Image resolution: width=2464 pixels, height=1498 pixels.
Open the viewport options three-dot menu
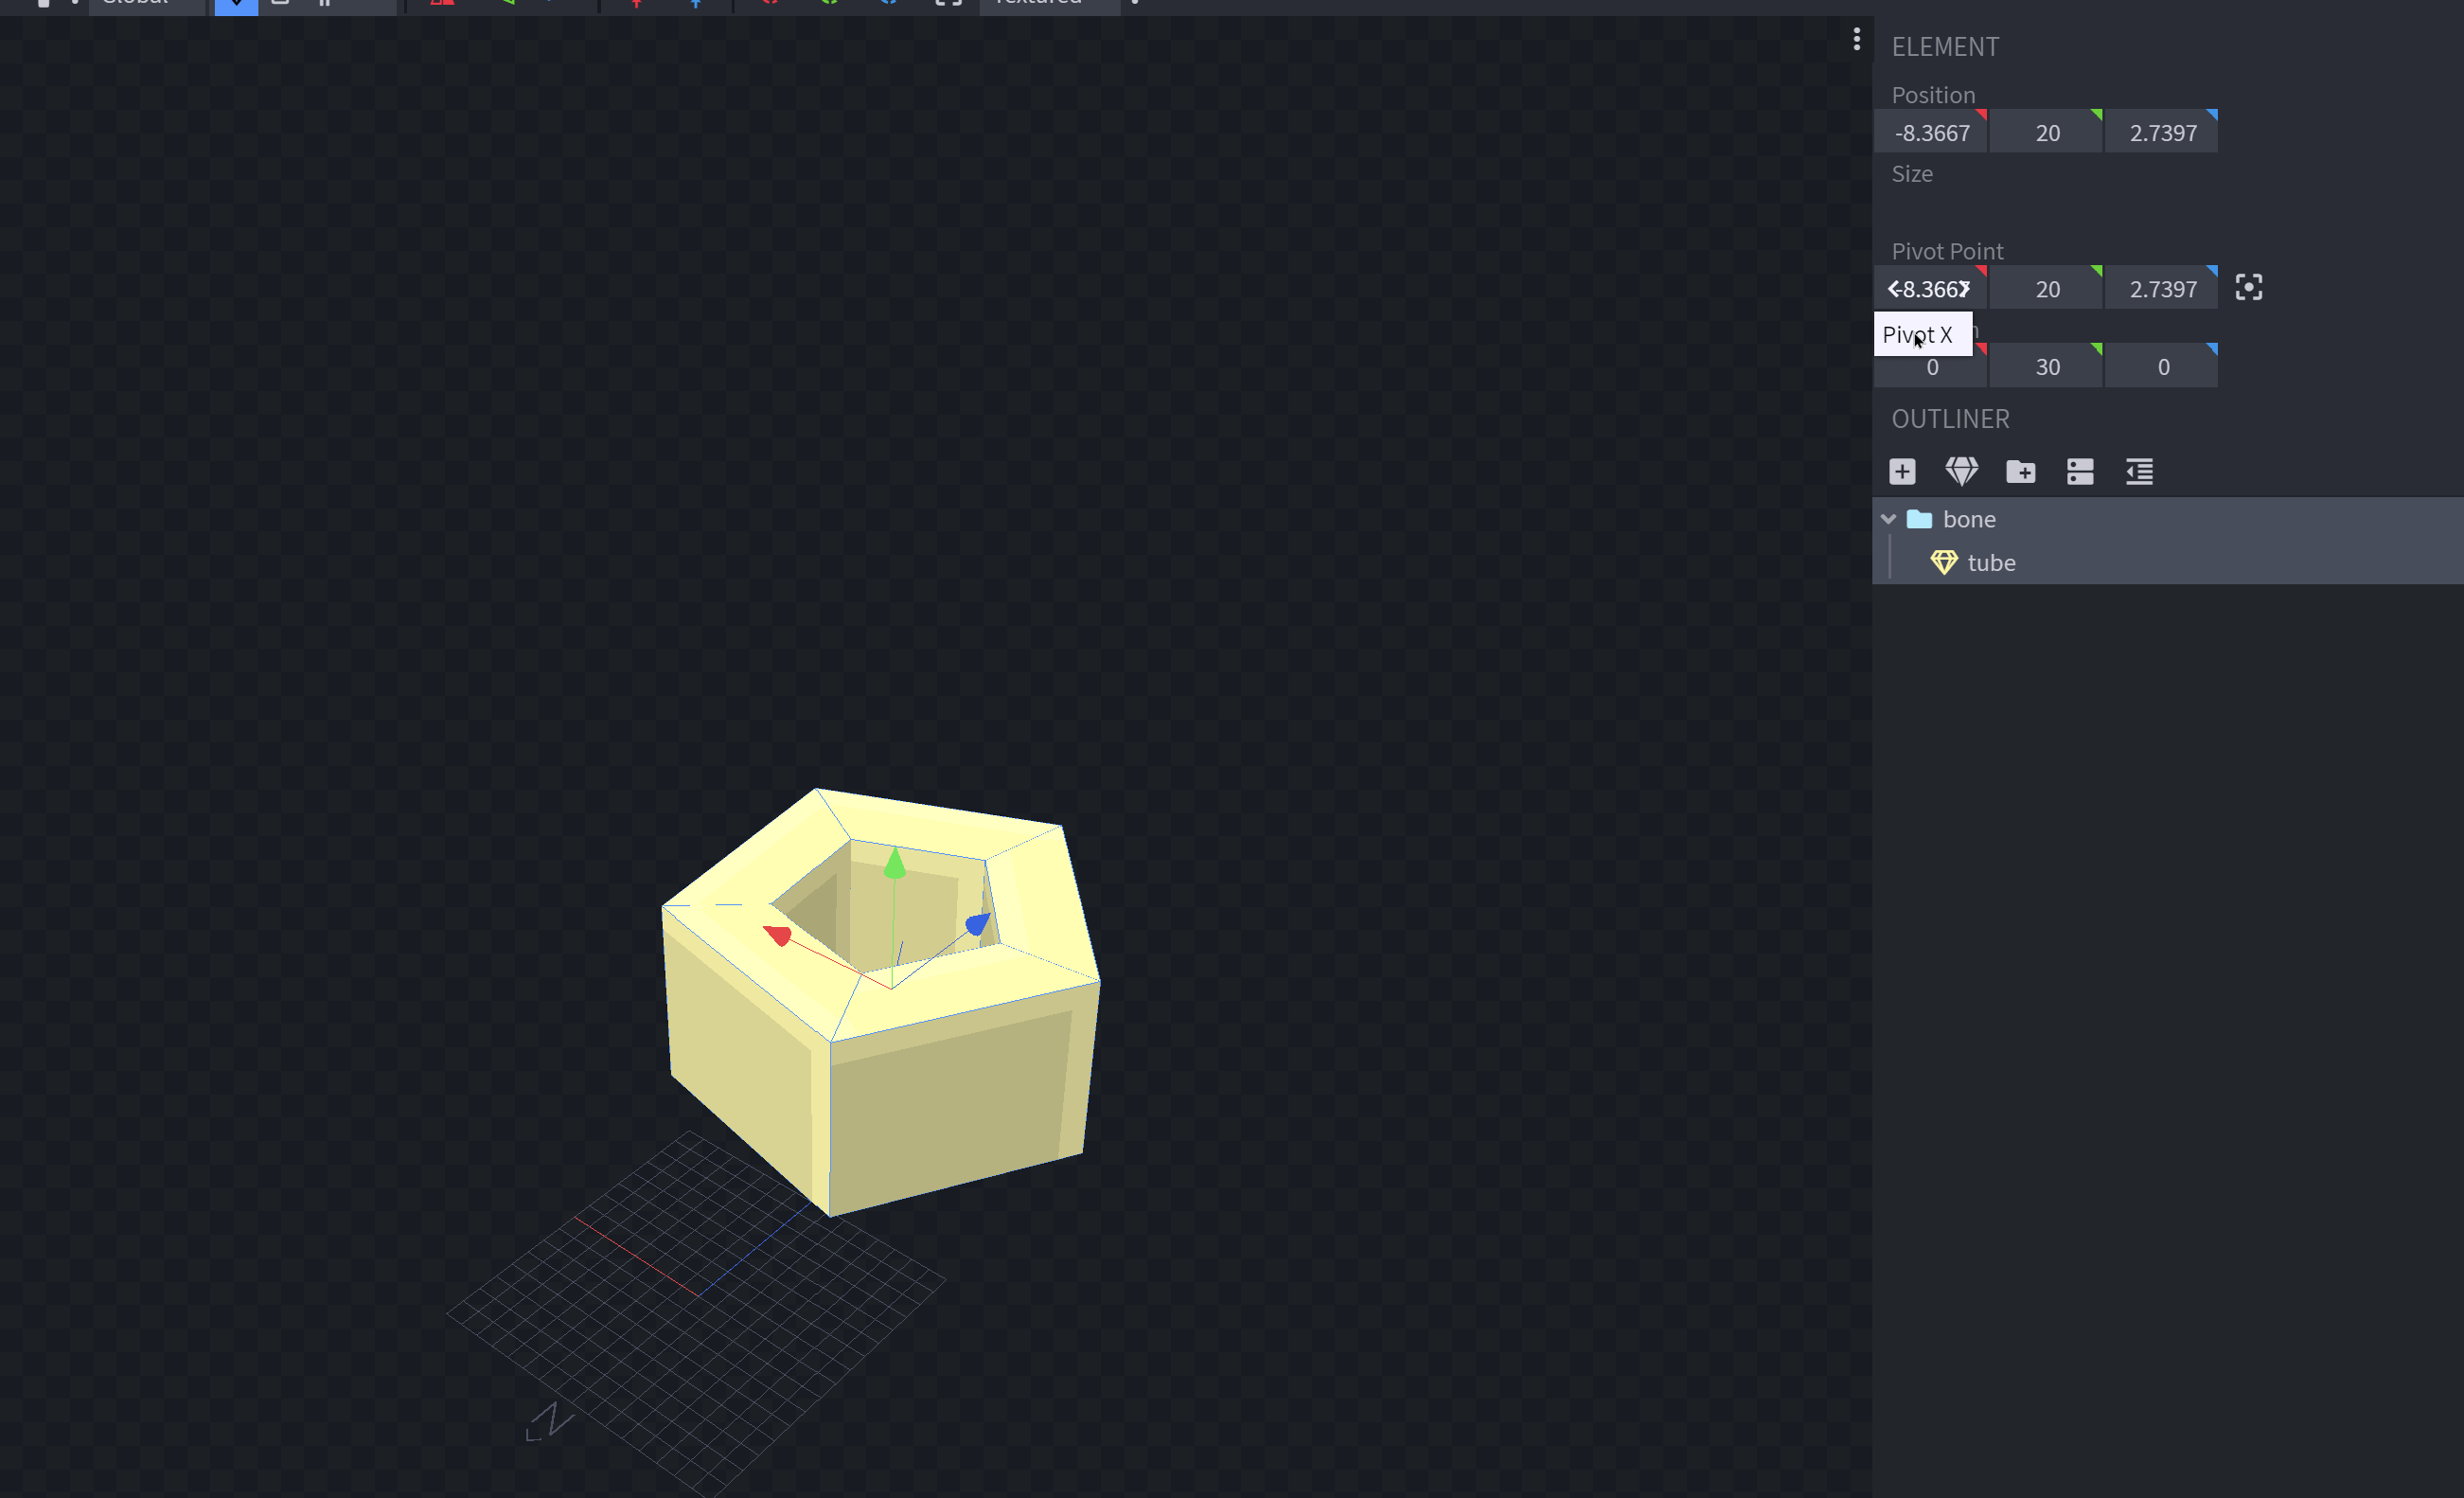(x=1856, y=39)
